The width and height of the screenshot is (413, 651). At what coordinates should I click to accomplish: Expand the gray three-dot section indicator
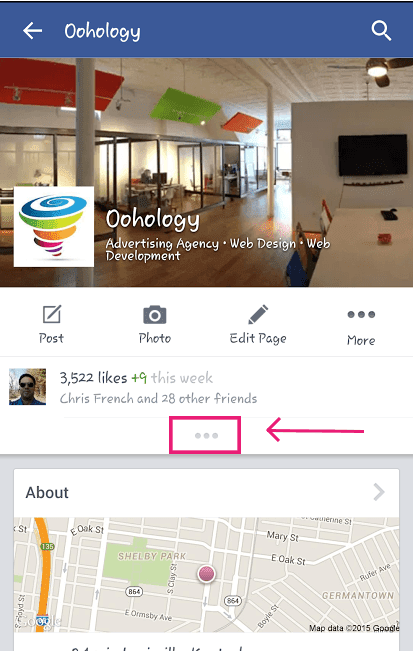[x=206, y=436]
